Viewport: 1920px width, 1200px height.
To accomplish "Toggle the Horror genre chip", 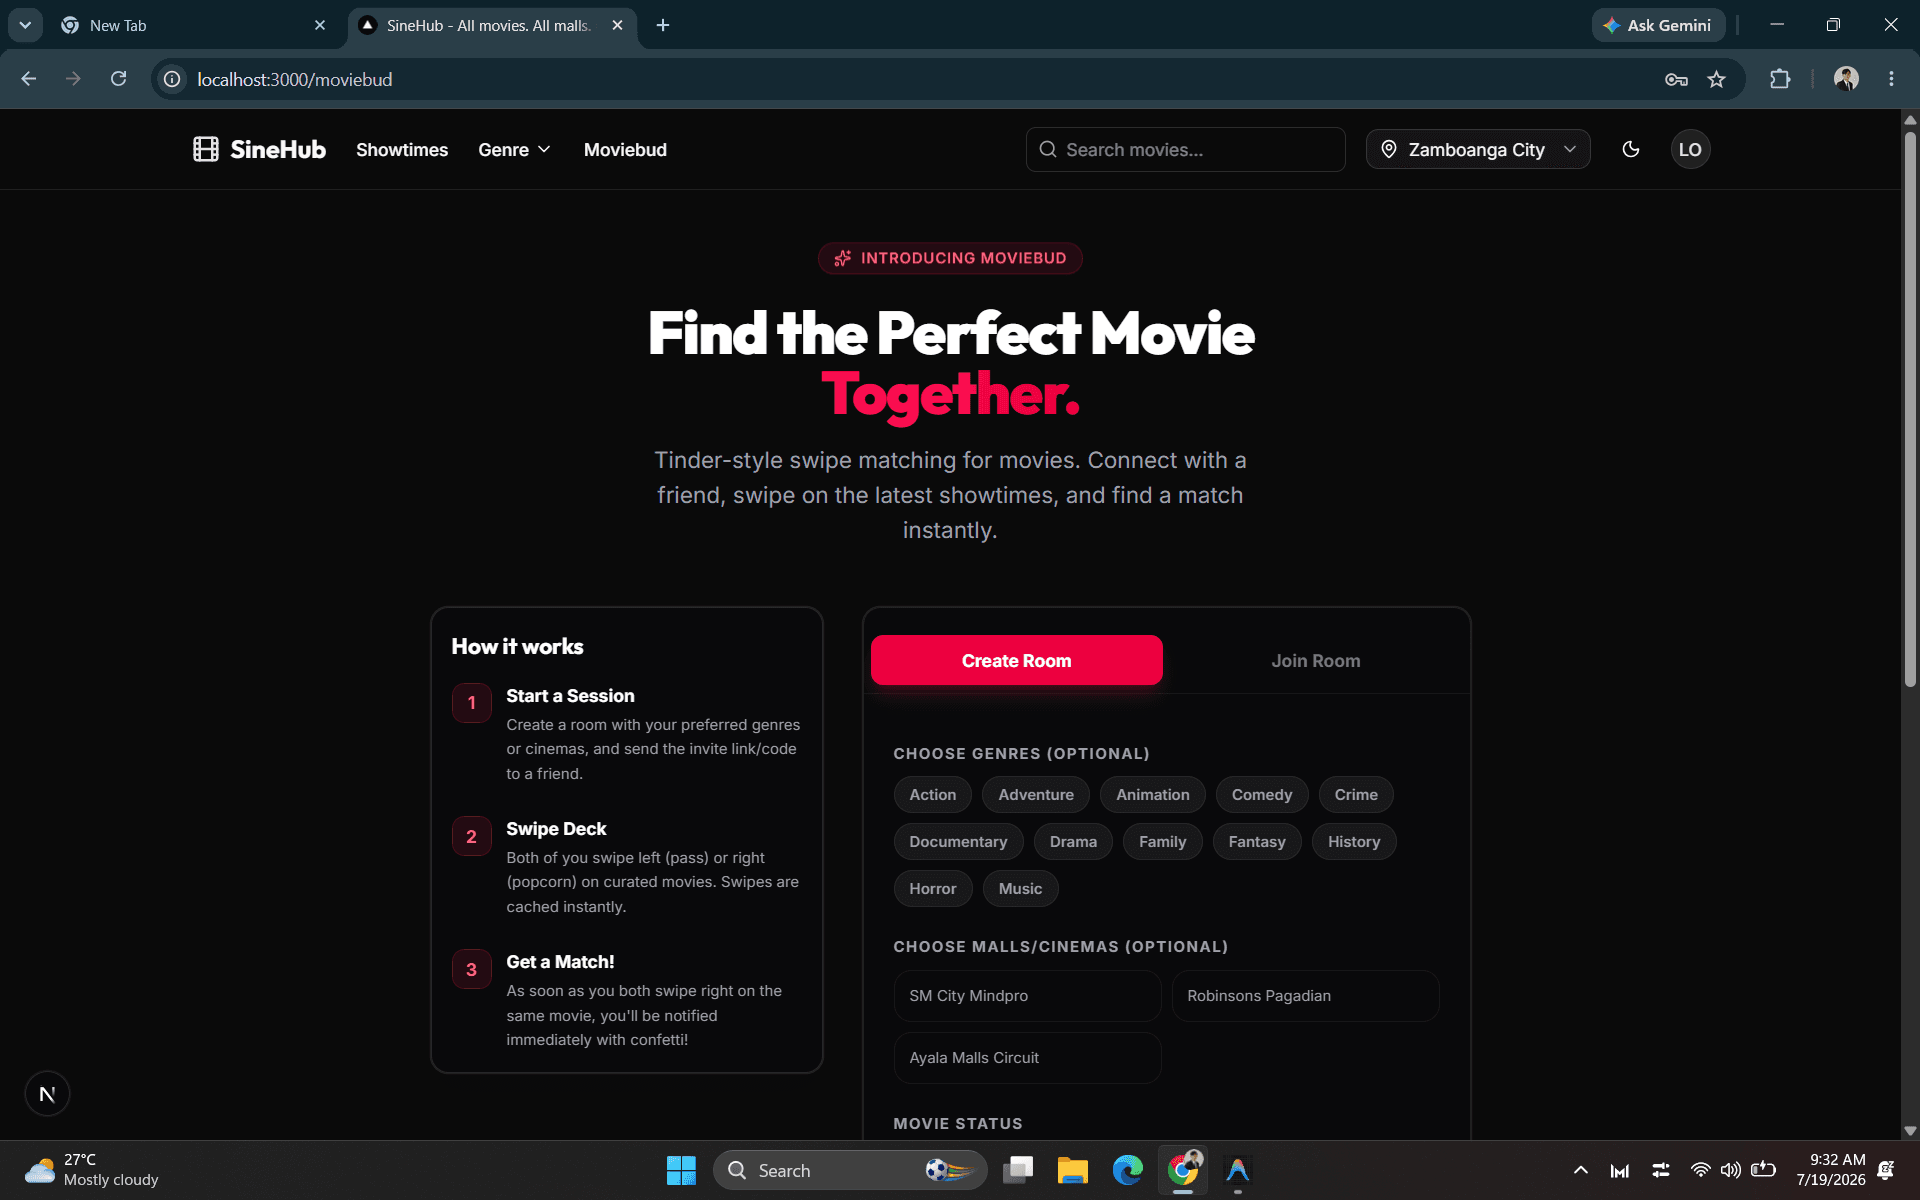I will pos(932,889).
